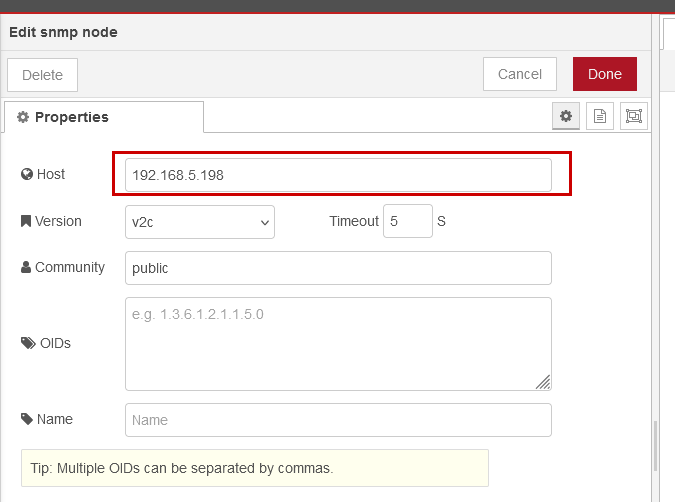Click the Host input field
675x502 pixels.
[x=338, y=175]
